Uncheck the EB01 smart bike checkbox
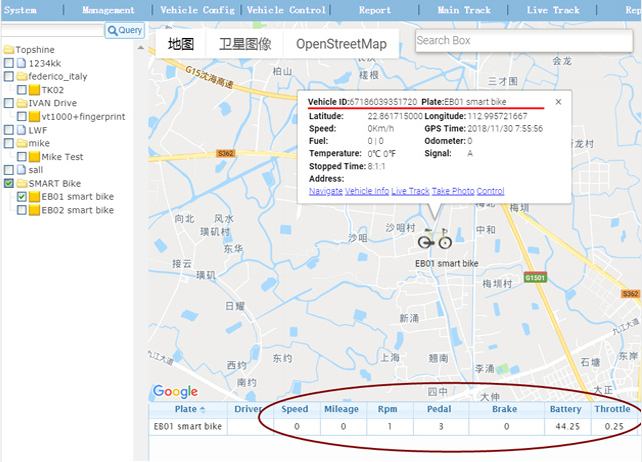This screenshot has height=462, width=642. [x=22, y=197]
